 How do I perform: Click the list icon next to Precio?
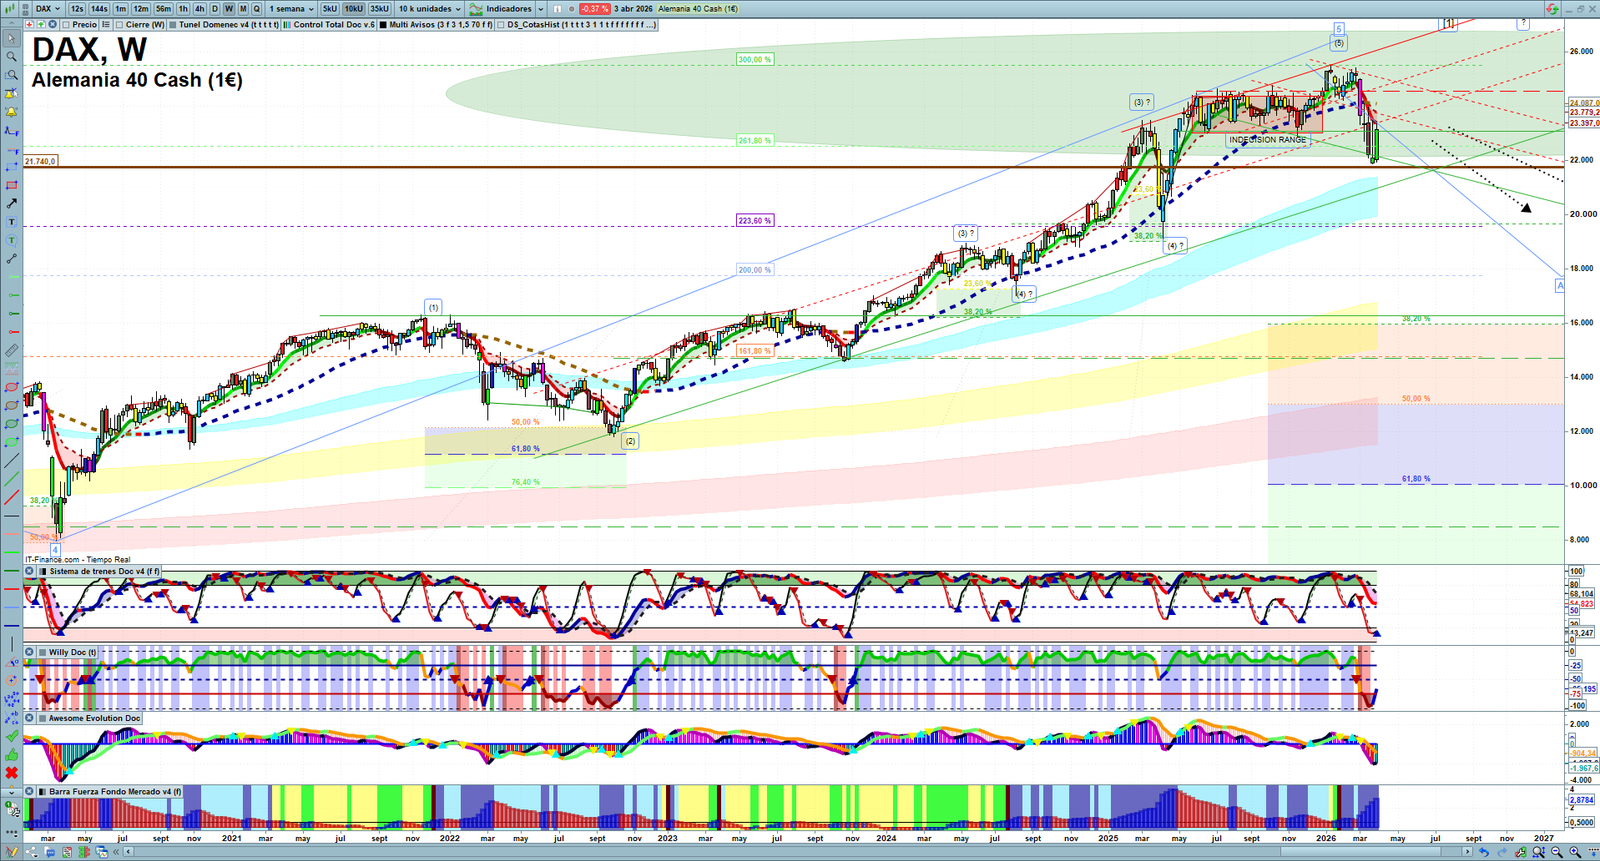[106, 25]
